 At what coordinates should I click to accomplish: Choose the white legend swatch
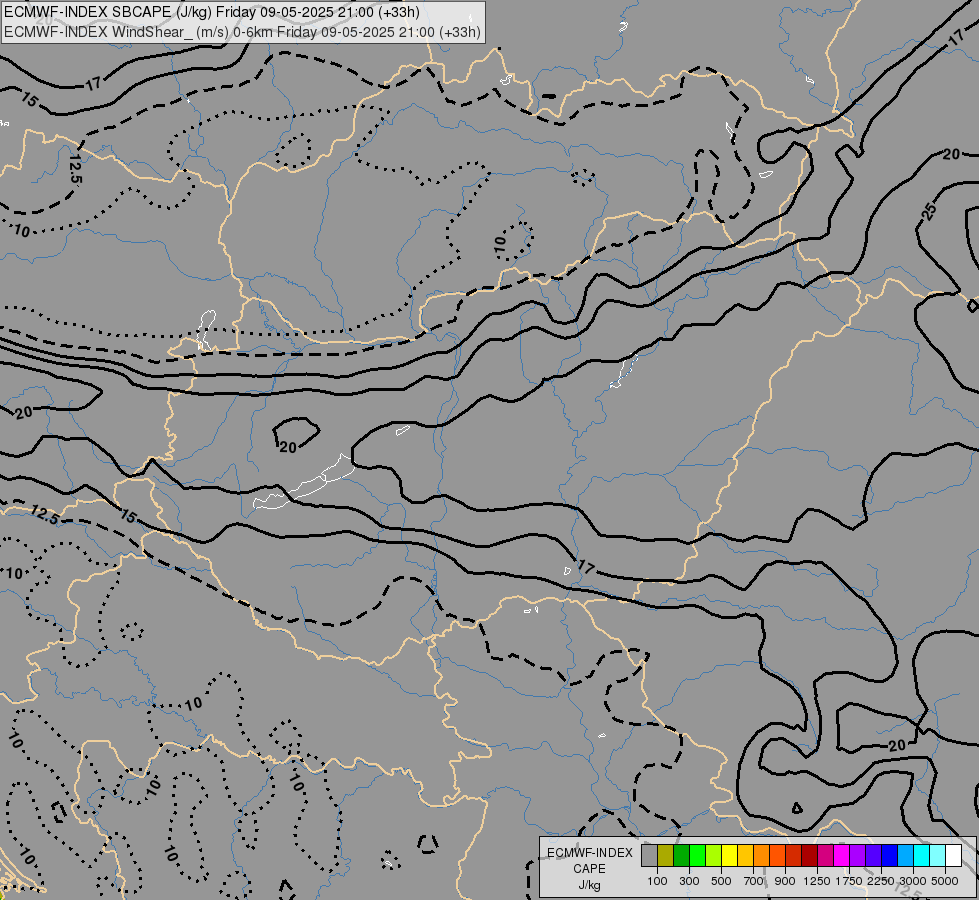[x=954, y=856]
